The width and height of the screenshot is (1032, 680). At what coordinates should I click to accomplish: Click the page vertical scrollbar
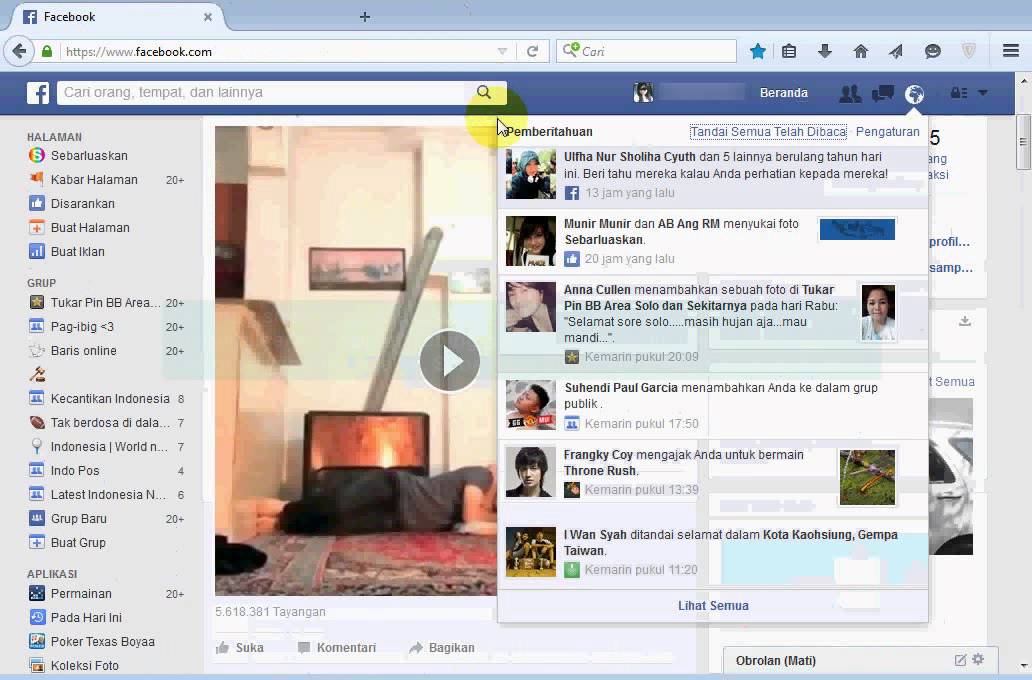point(1023,142)
